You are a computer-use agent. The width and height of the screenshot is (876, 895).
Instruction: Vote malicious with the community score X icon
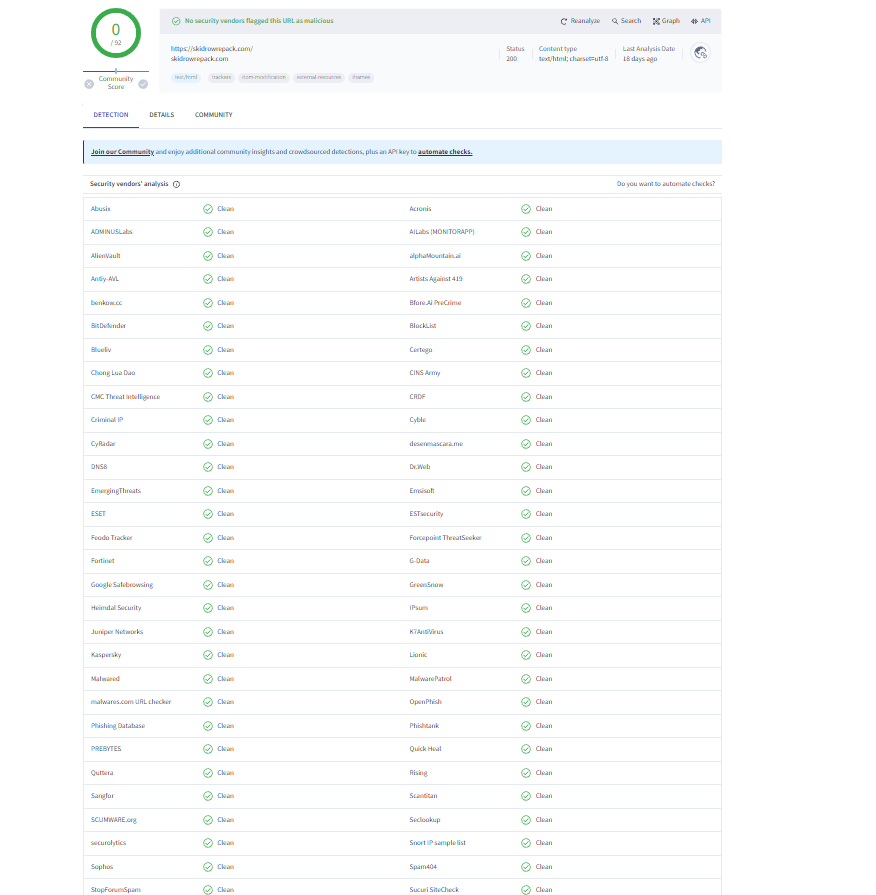[89, 84]
